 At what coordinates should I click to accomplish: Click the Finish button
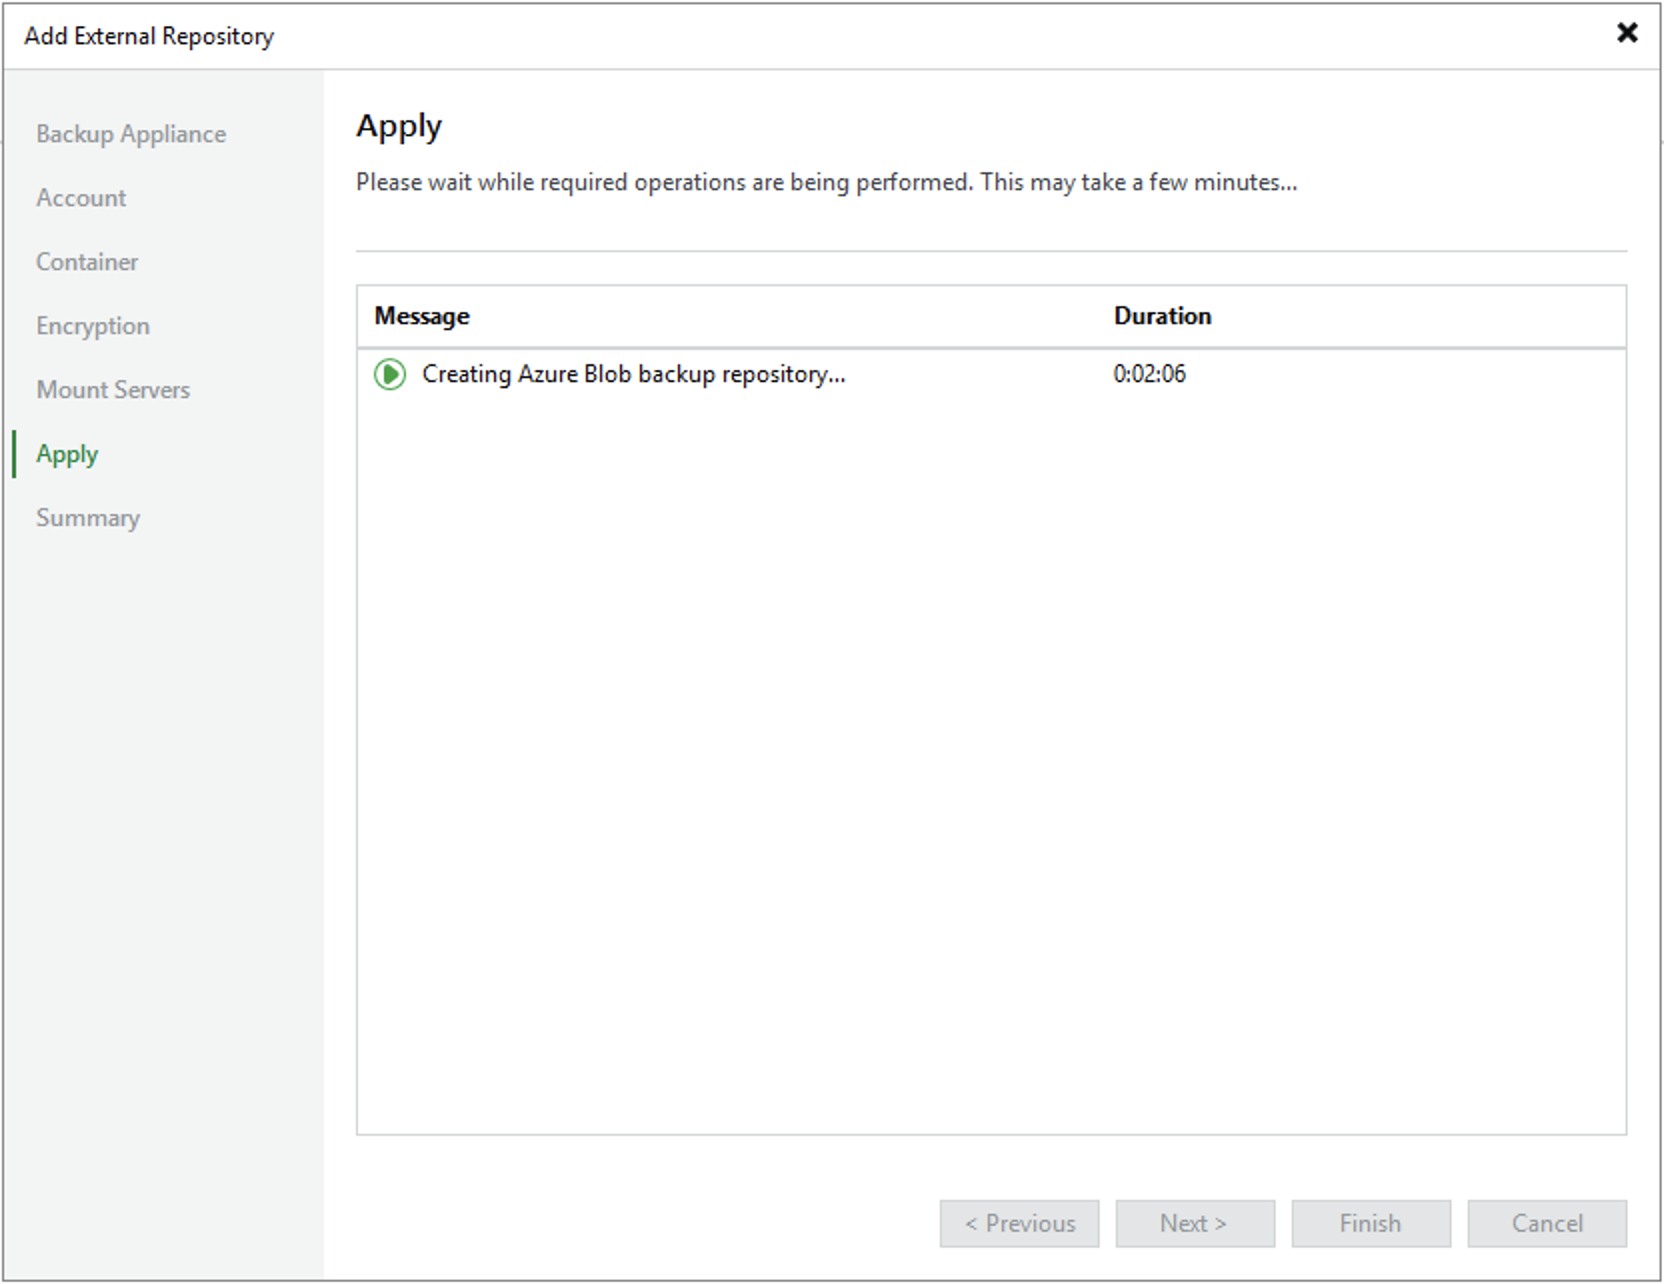click(x=1371, y=1223)
